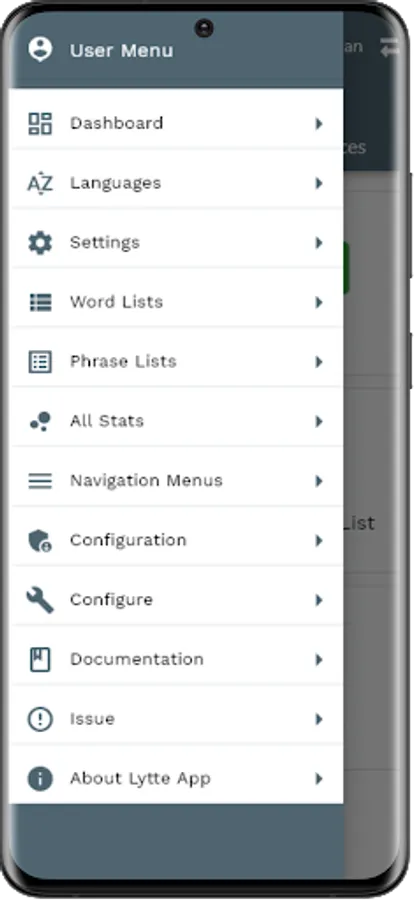This screenshot has width=415, height=900.
Task: Select the Word Lists menu item
Action: tap(177, 302)
